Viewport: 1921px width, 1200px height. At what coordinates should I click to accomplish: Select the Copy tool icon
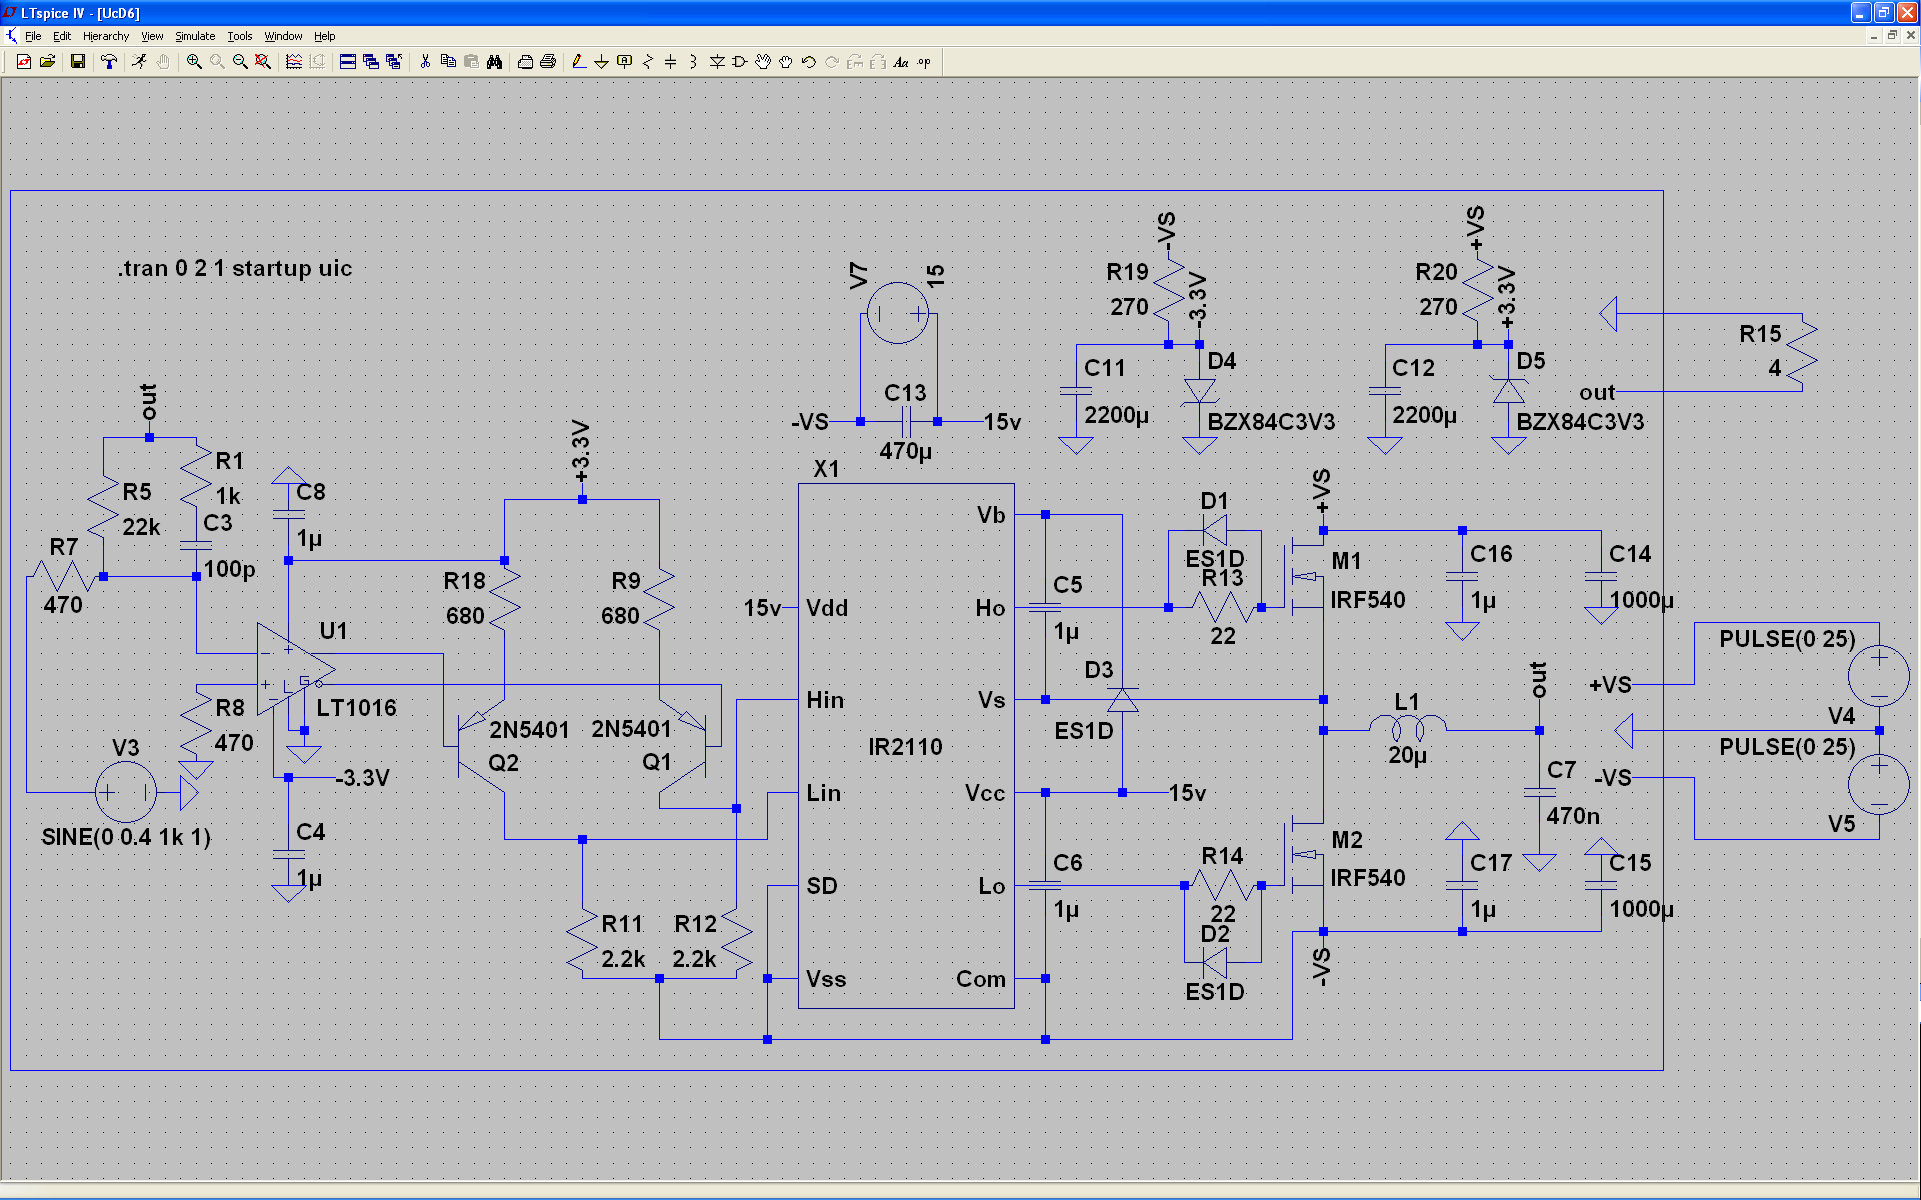click(448, 62)
